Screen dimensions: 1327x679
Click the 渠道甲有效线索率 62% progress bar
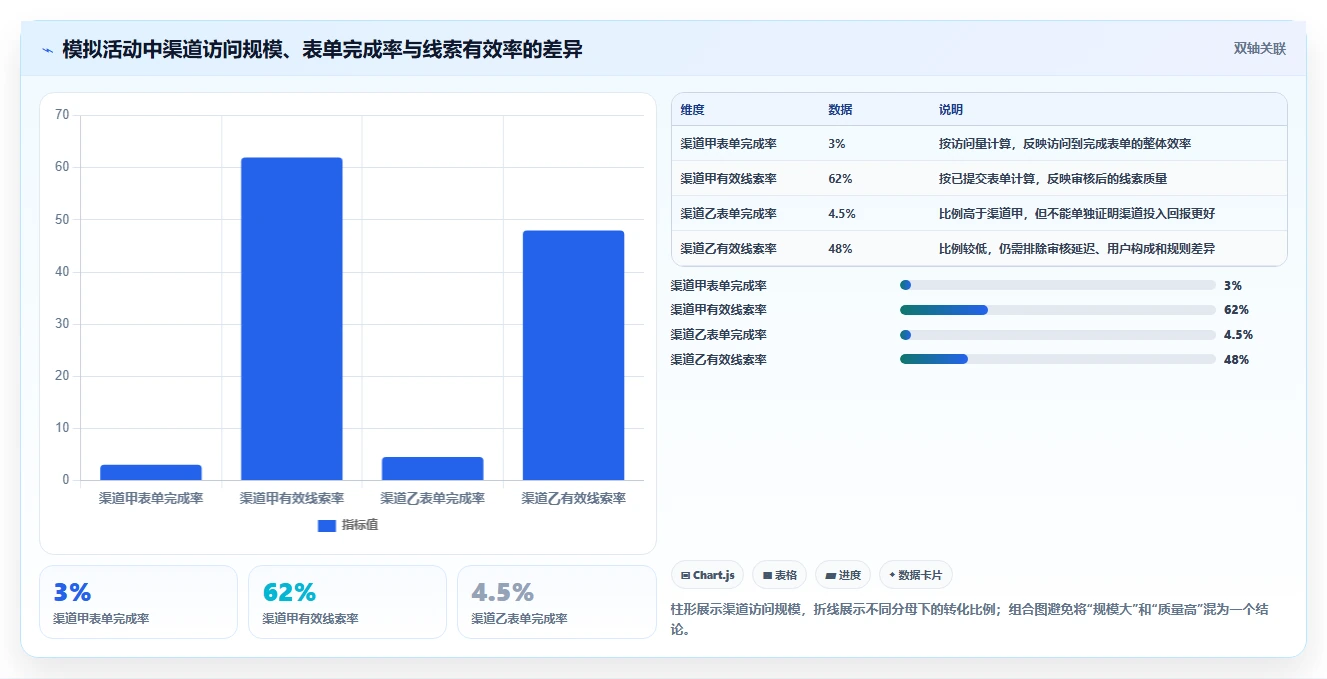coord(1058,310)
